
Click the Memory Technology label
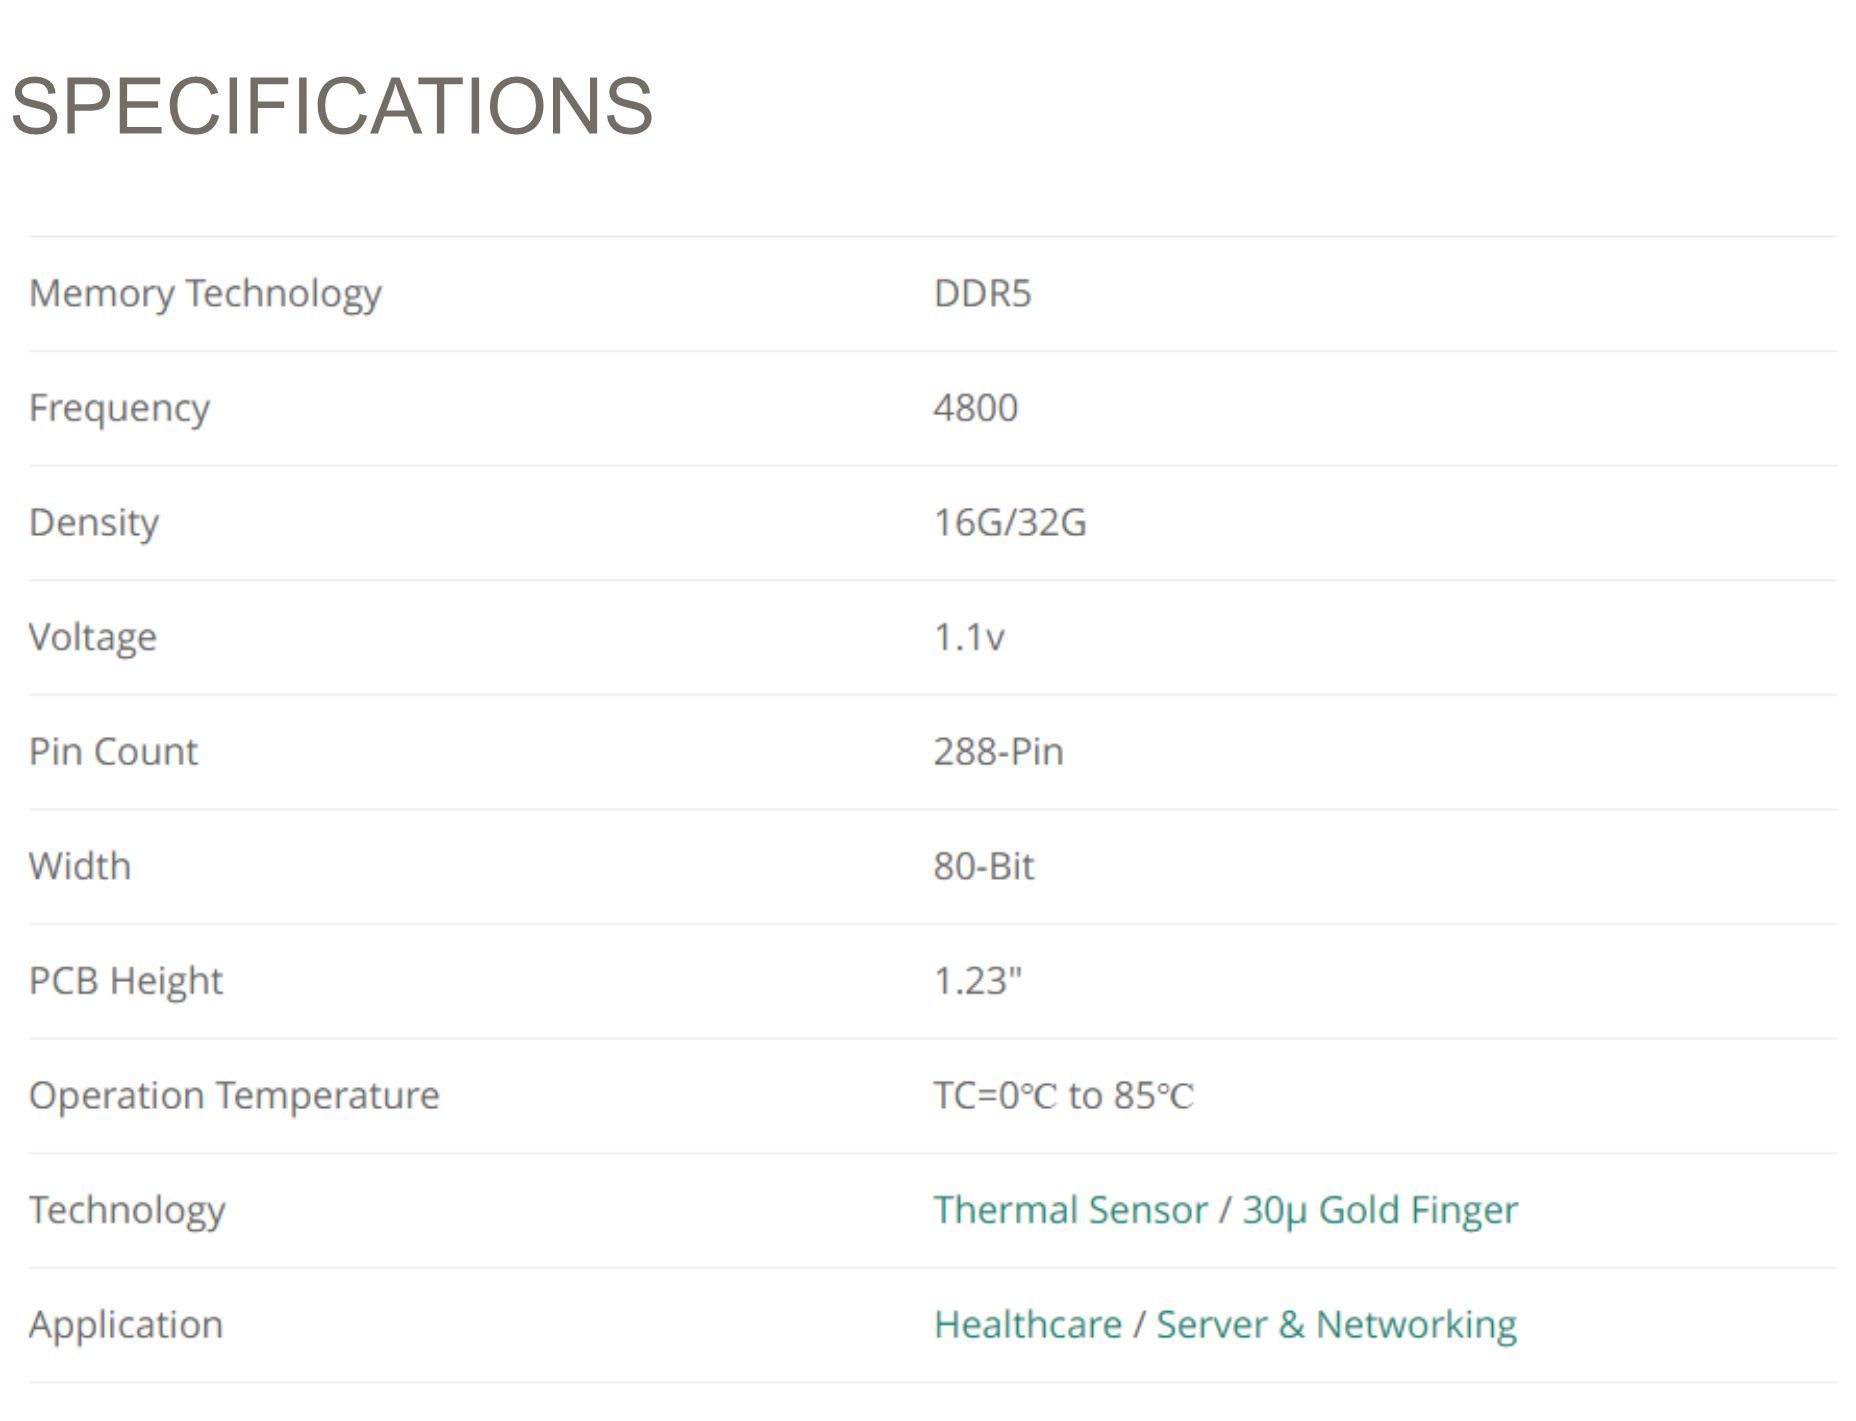(205, 294)
